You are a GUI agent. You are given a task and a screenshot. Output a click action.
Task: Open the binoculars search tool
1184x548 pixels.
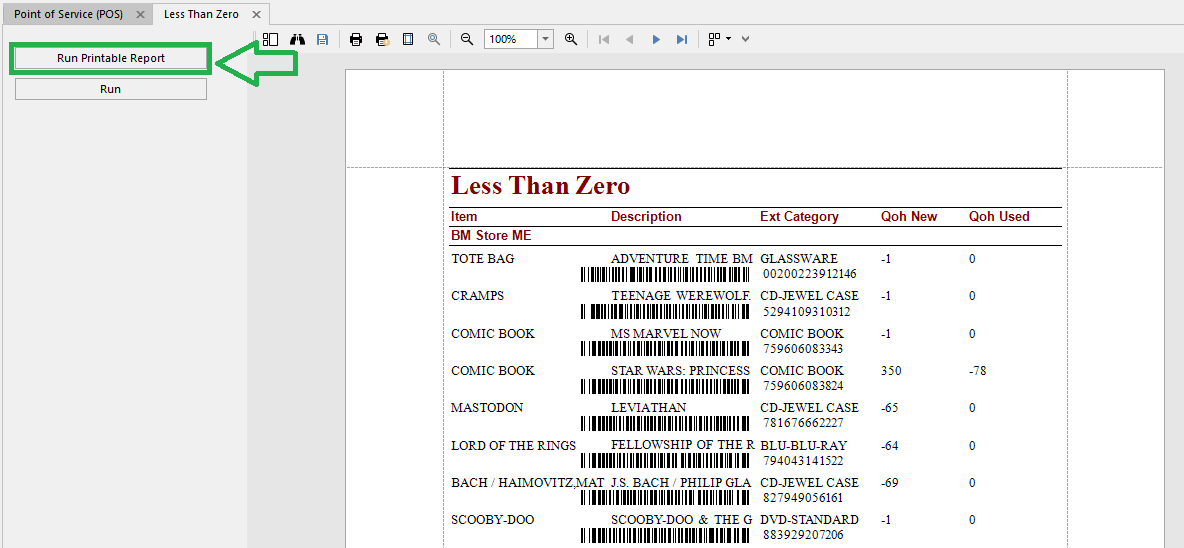pos(298,39)
